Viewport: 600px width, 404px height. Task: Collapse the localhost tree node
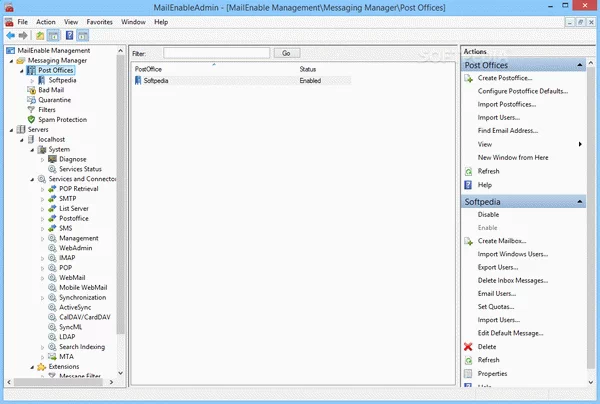[21, 140]
